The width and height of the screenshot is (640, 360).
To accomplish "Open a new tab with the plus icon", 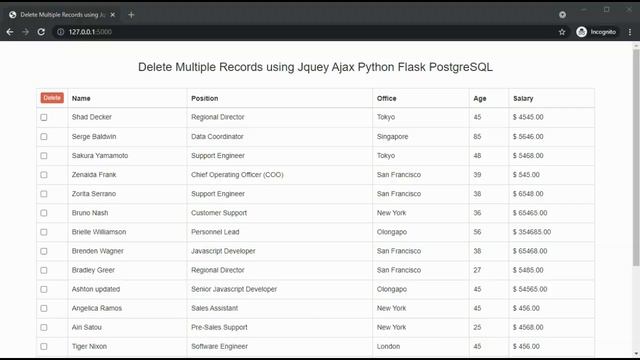I will pyautogui.click(x=131, y=15).
